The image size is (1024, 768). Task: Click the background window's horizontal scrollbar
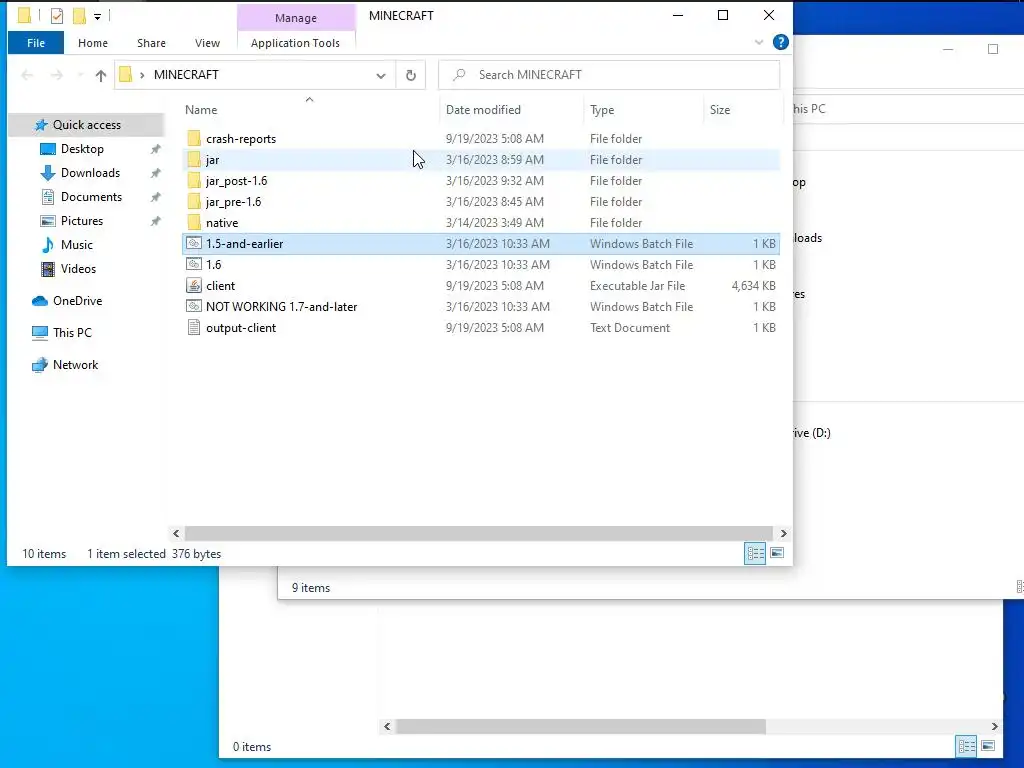click(x=581, y=726)
